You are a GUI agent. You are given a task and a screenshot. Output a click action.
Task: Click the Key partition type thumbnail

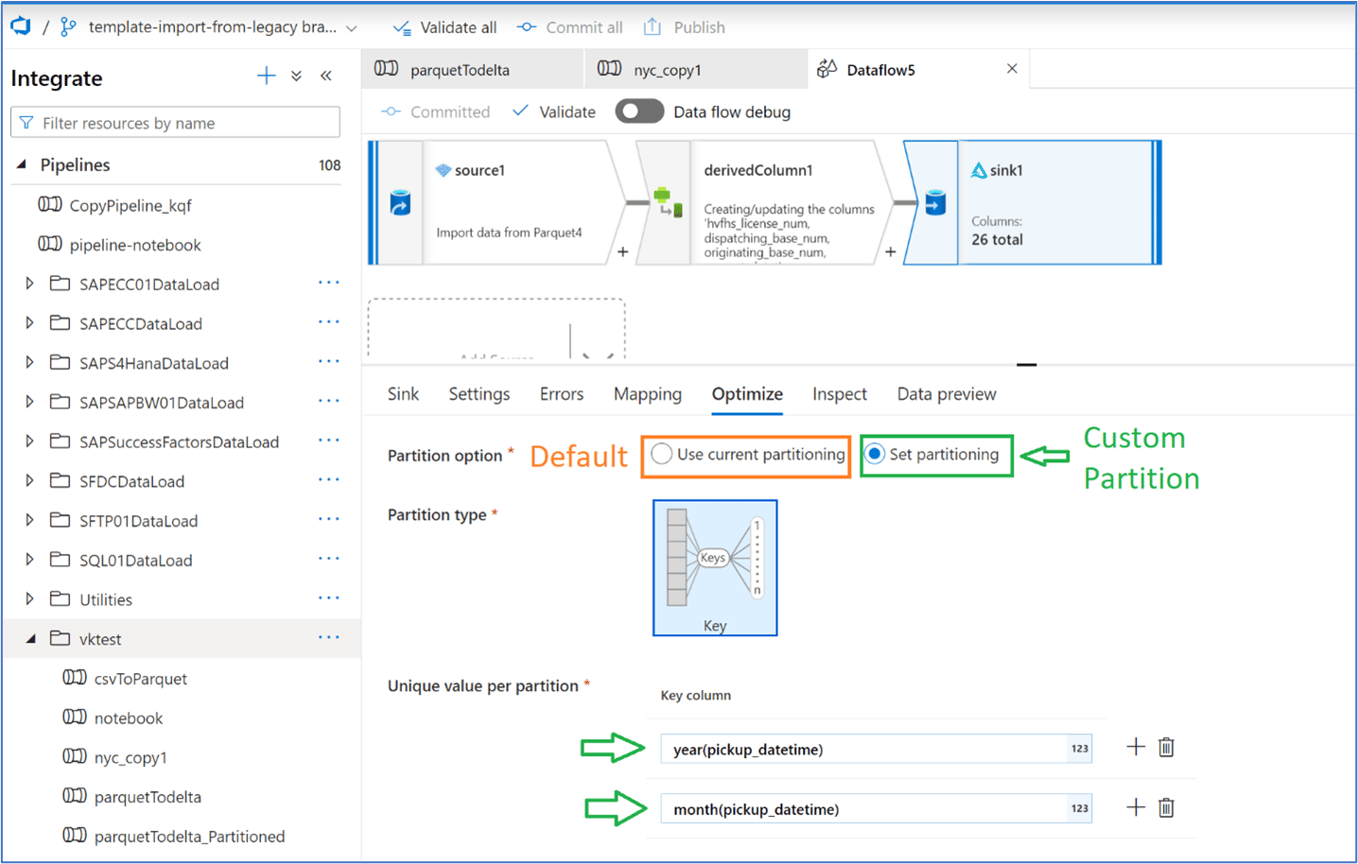(714, 567)
